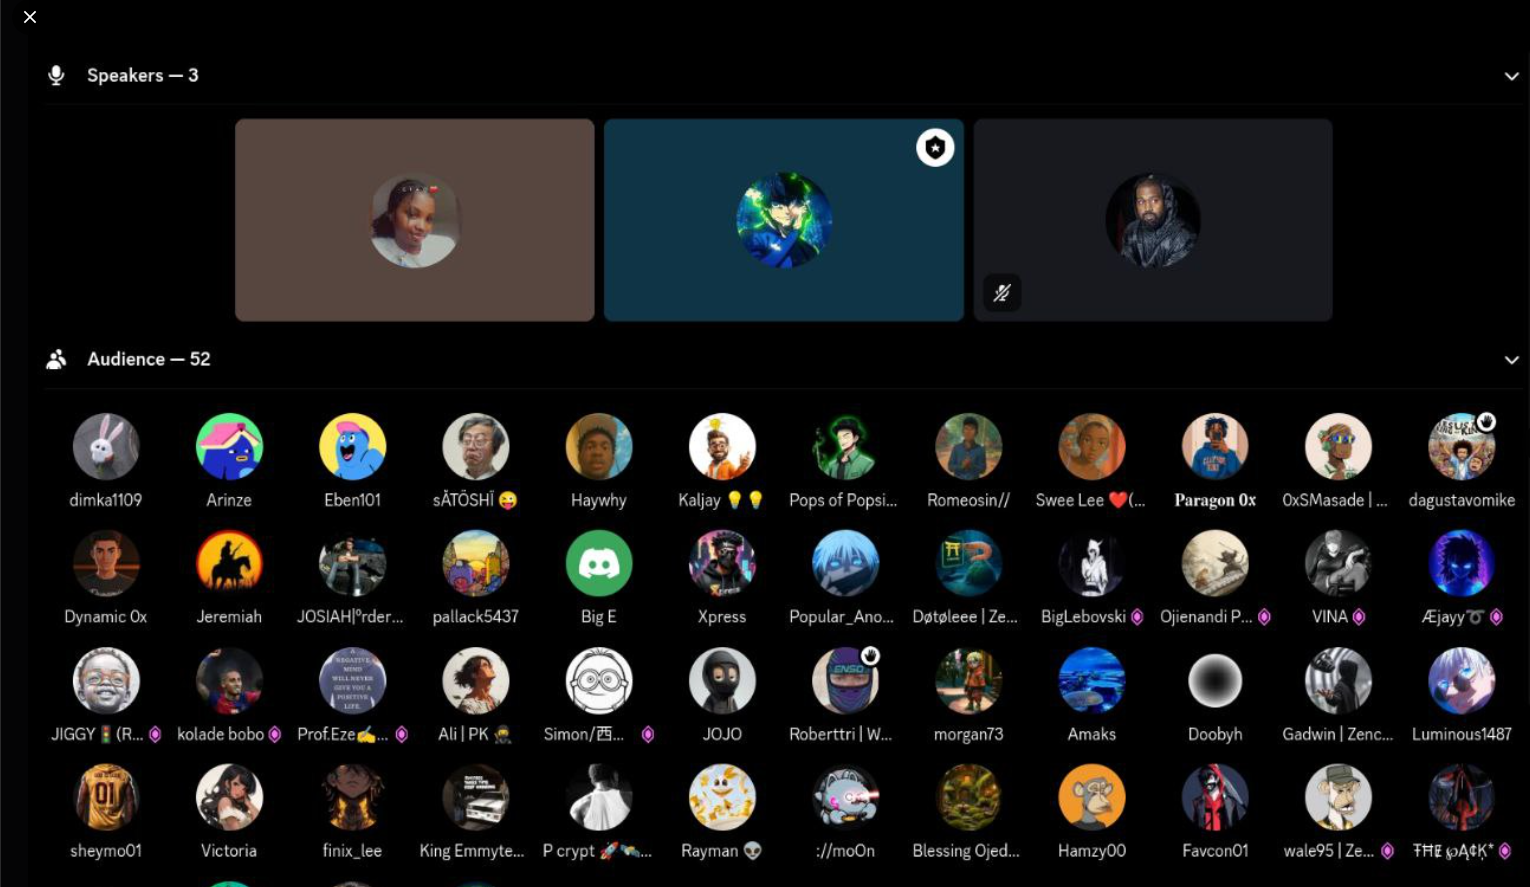Click the '://moOn' username
The image size is (1530, 887).
(845, 851)
